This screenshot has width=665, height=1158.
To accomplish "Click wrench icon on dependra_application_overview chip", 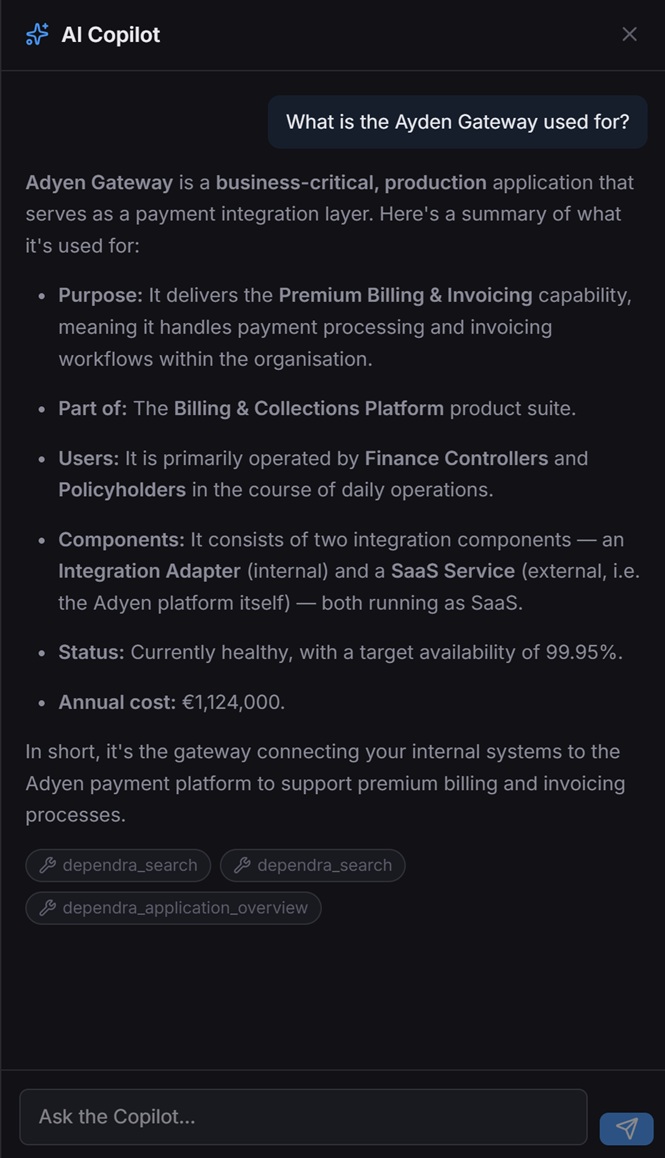I will pyautogui.click(x=48, y=908).
